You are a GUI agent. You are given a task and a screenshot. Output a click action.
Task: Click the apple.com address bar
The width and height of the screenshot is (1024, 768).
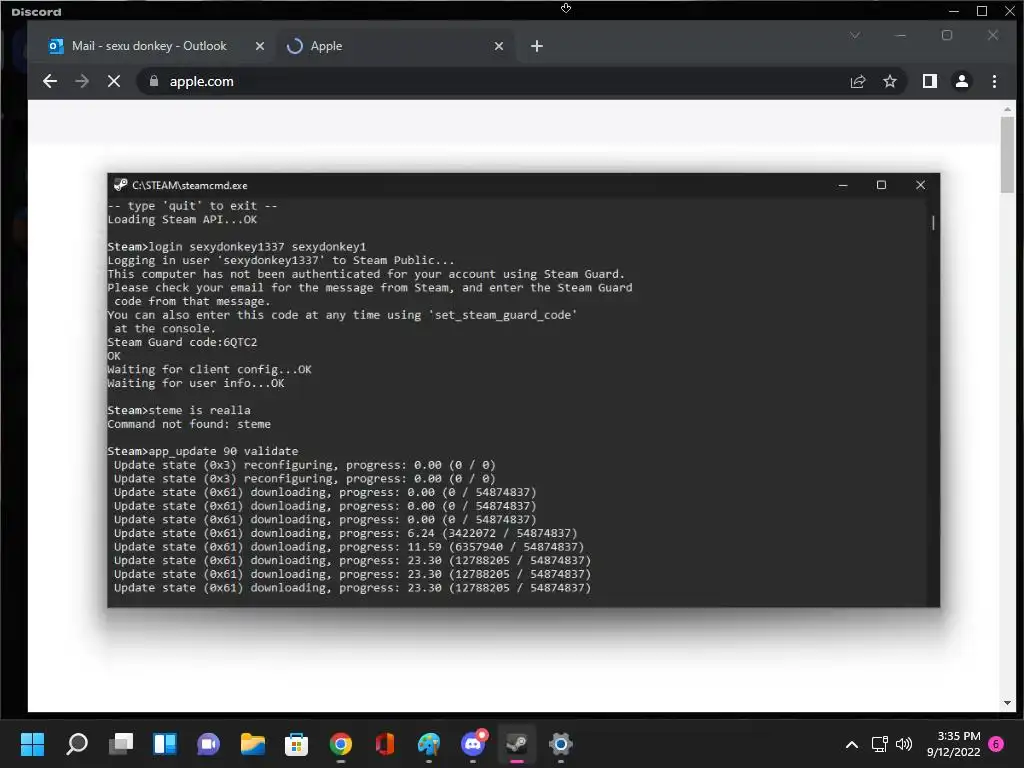(490, 81)
